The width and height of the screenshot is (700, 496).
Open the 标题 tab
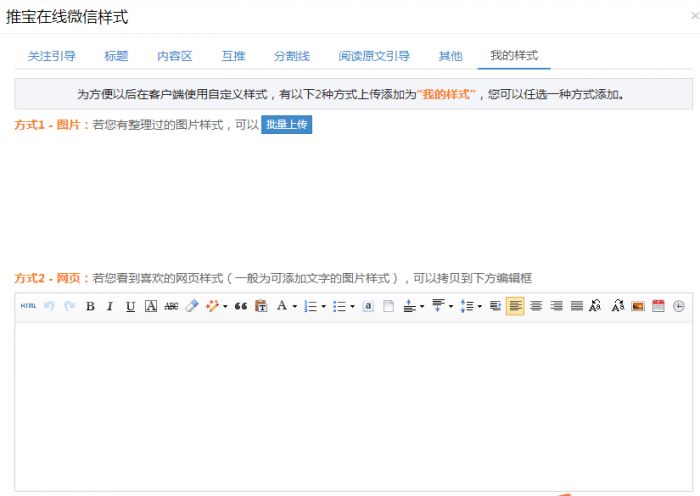pyautogui.click(x=116, y=56)
